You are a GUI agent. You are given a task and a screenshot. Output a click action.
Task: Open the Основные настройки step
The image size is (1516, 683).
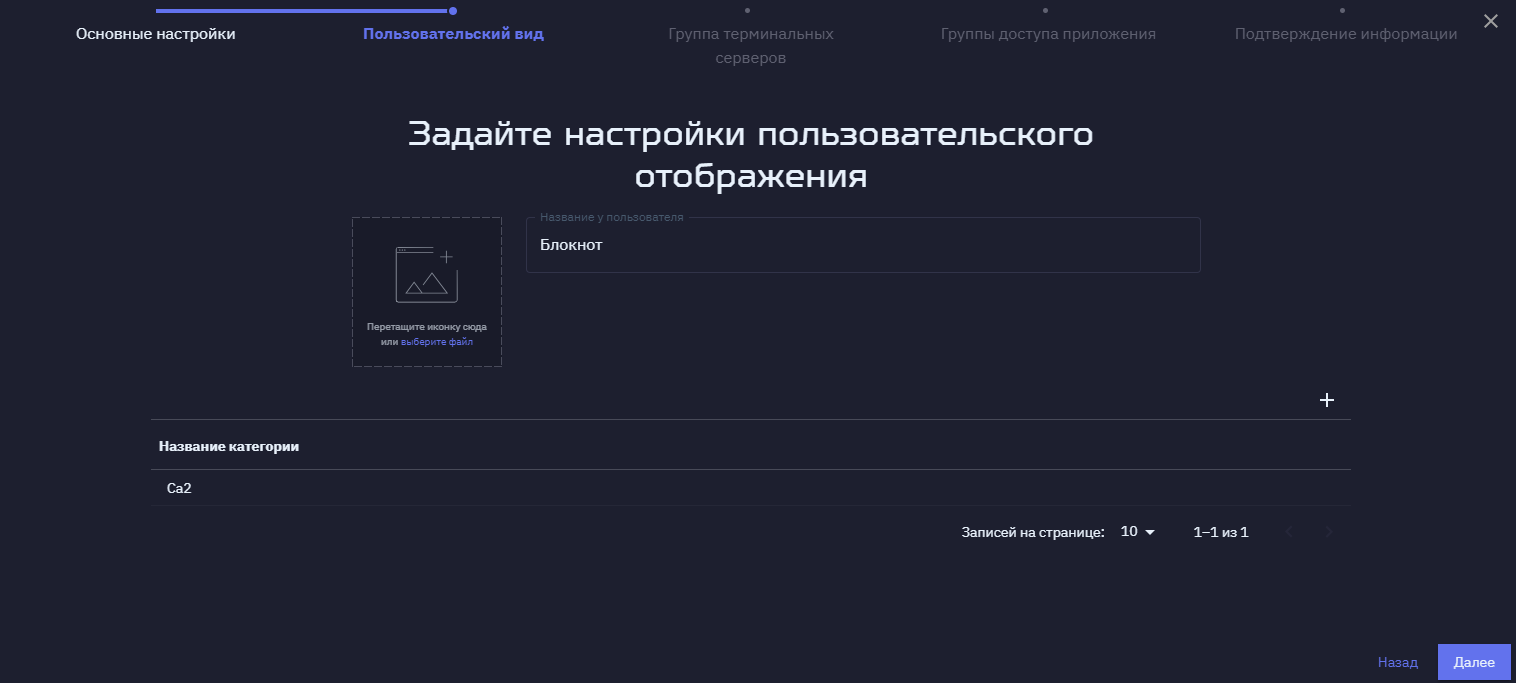[x=156, y=34]
